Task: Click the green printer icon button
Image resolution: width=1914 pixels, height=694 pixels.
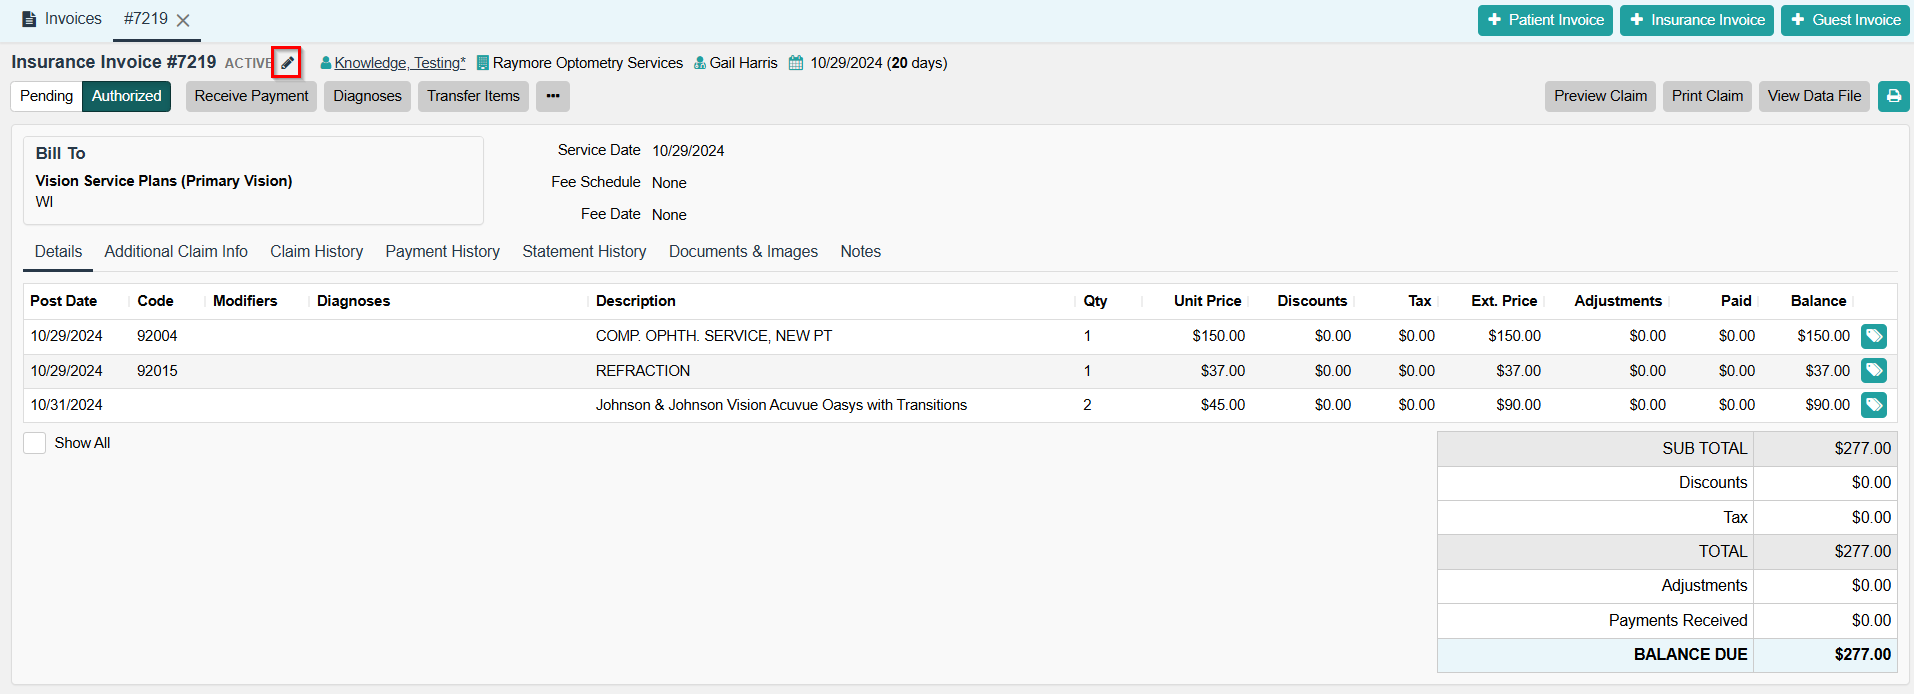Action: pos(1893,96)
